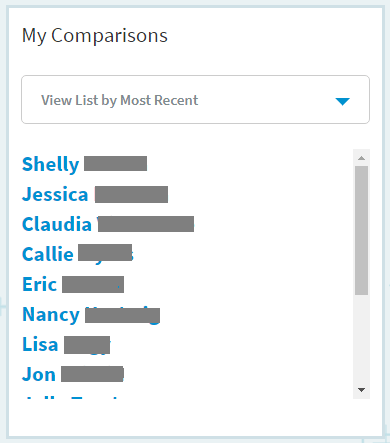Open Shelly's comparison link
The image size is (390, 444).
point(84,164)
